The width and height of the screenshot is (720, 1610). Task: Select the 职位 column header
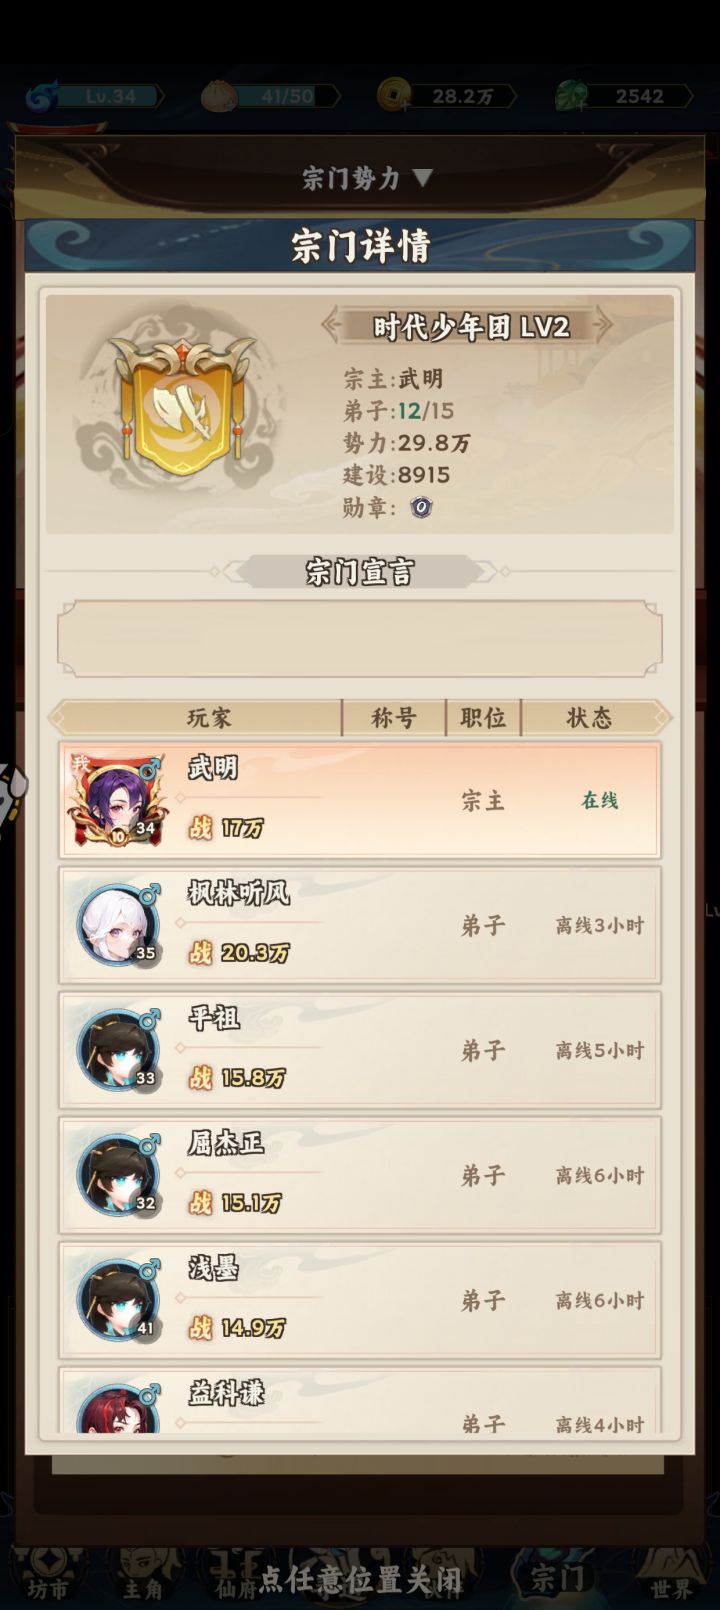483,718
